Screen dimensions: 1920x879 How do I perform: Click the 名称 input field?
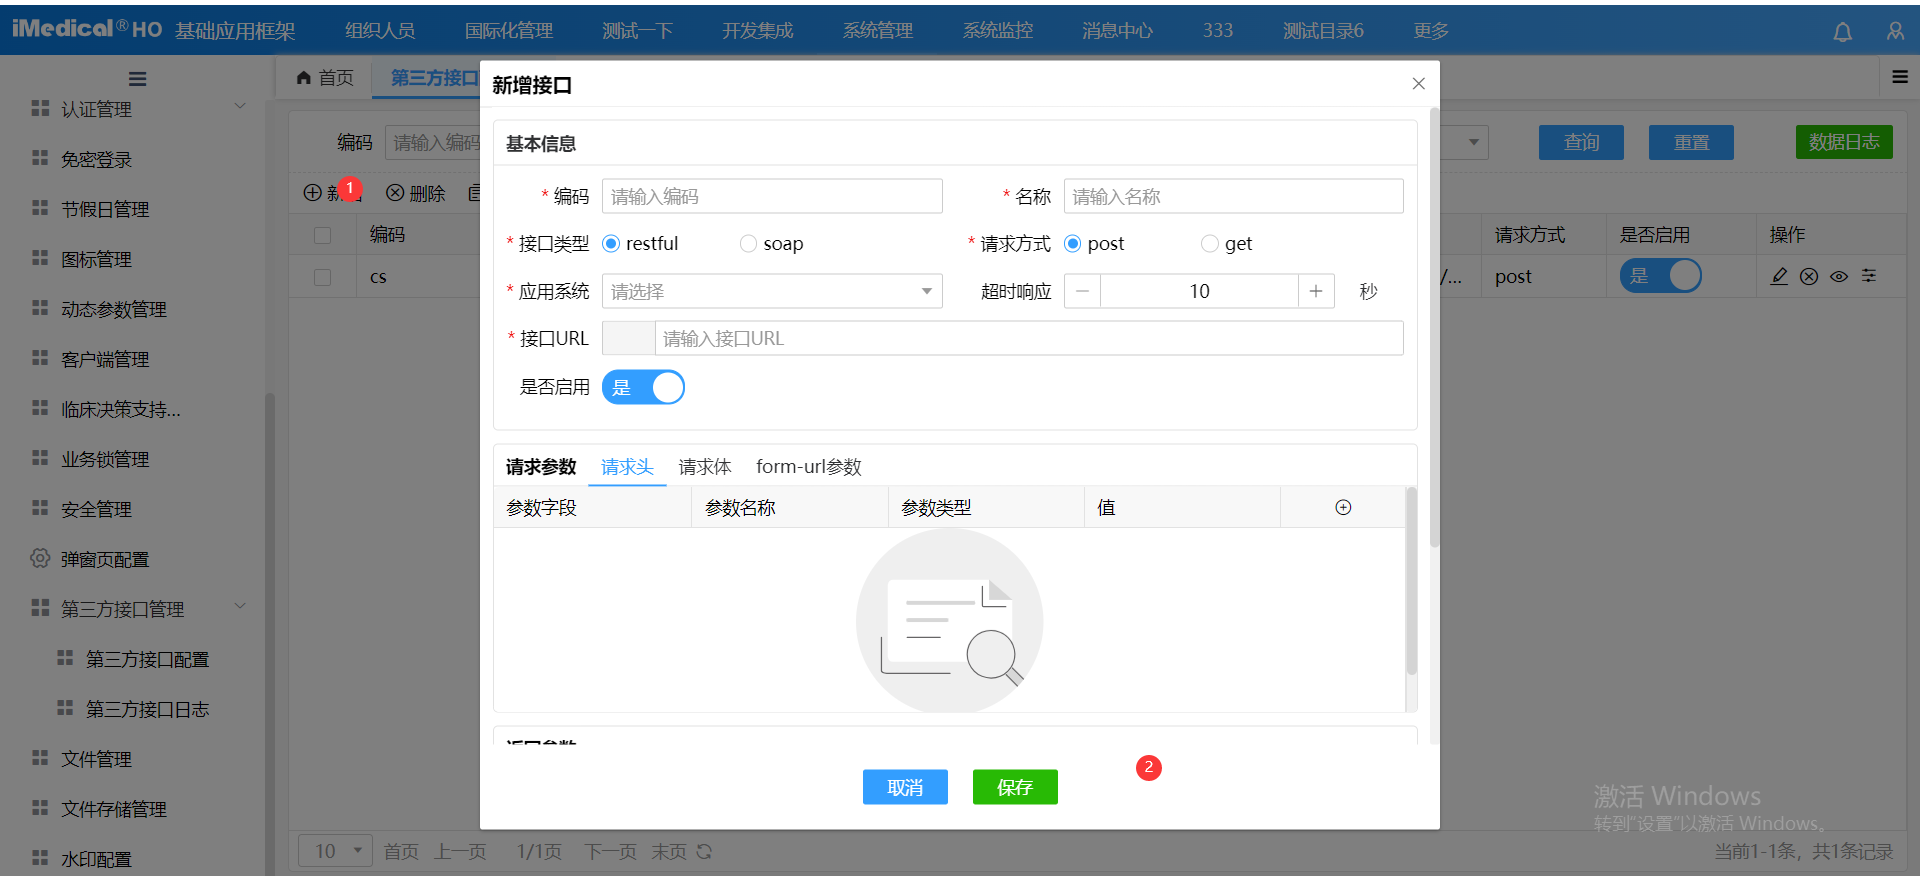click(x=1234, y=196)
